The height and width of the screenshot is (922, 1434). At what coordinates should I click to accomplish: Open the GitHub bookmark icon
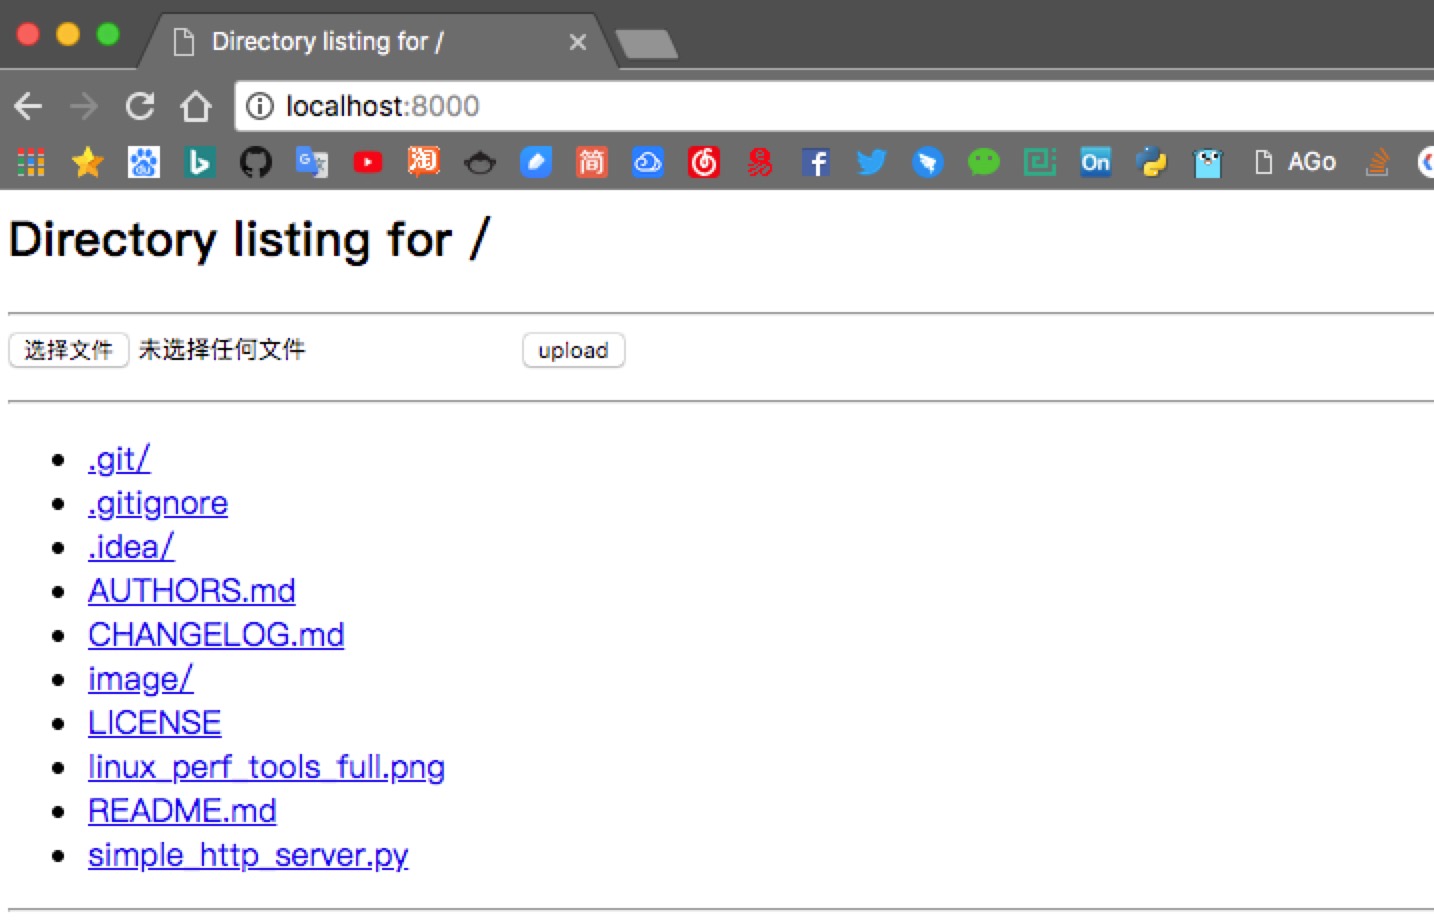[x=256, y=162]
